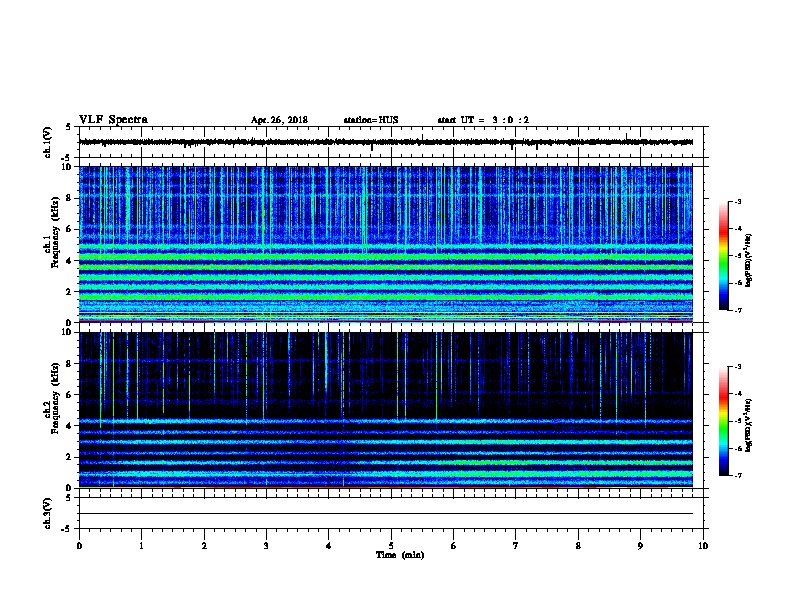The height and width of the screenshot is (612, 792).
Task: Click the log(PSD) unit label beside ch.1 color bar
Action: [748, 260]
